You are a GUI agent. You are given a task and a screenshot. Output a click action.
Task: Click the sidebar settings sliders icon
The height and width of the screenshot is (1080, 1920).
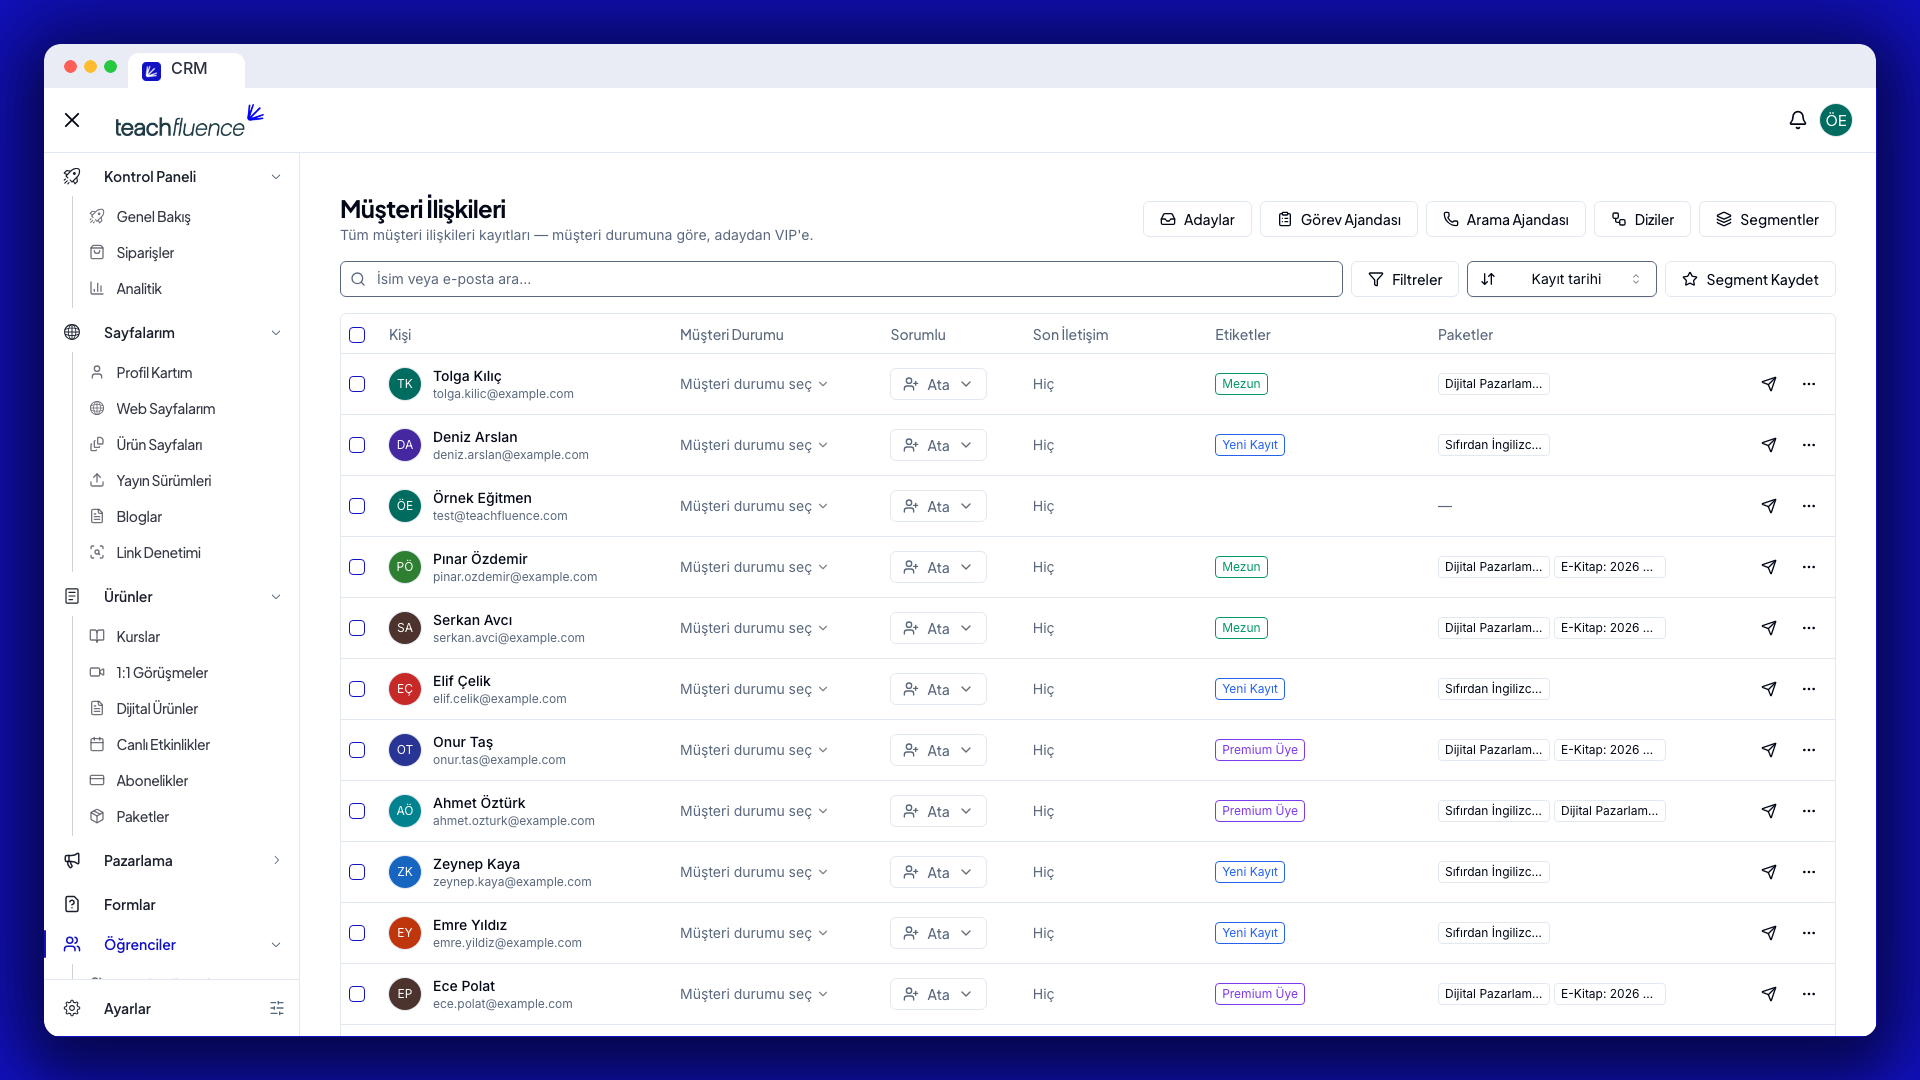pyautogui.click(x=277, y=1008)
